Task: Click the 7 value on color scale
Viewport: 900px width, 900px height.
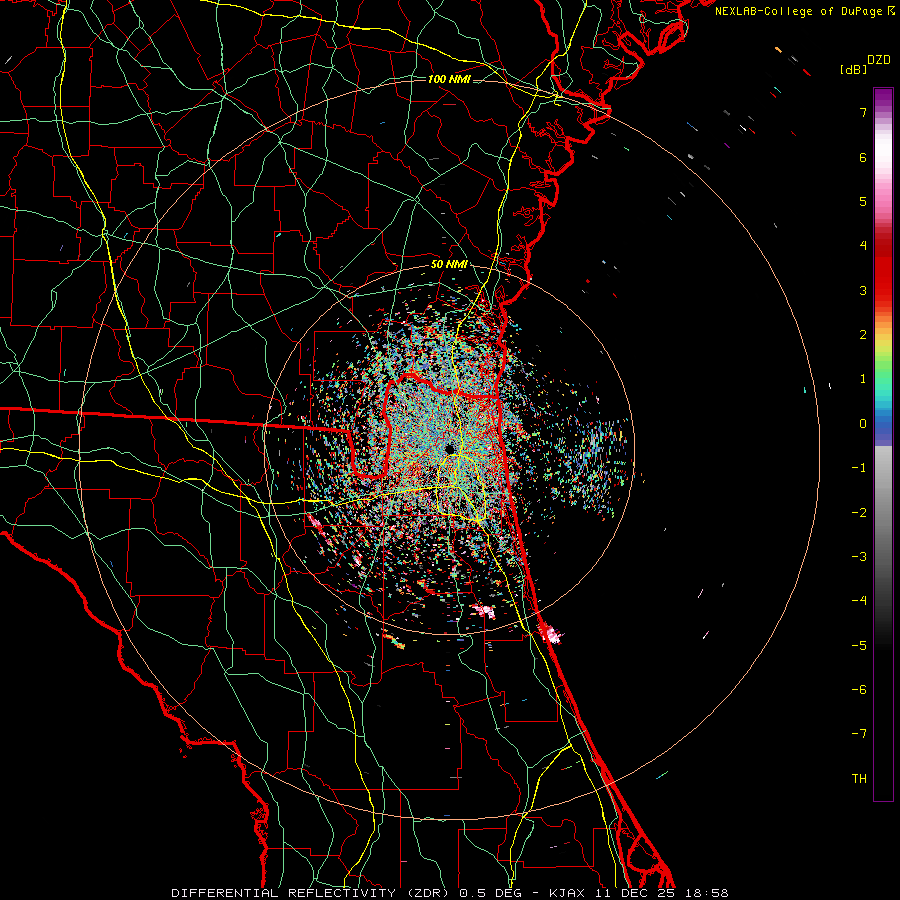Action: [863, 112]
